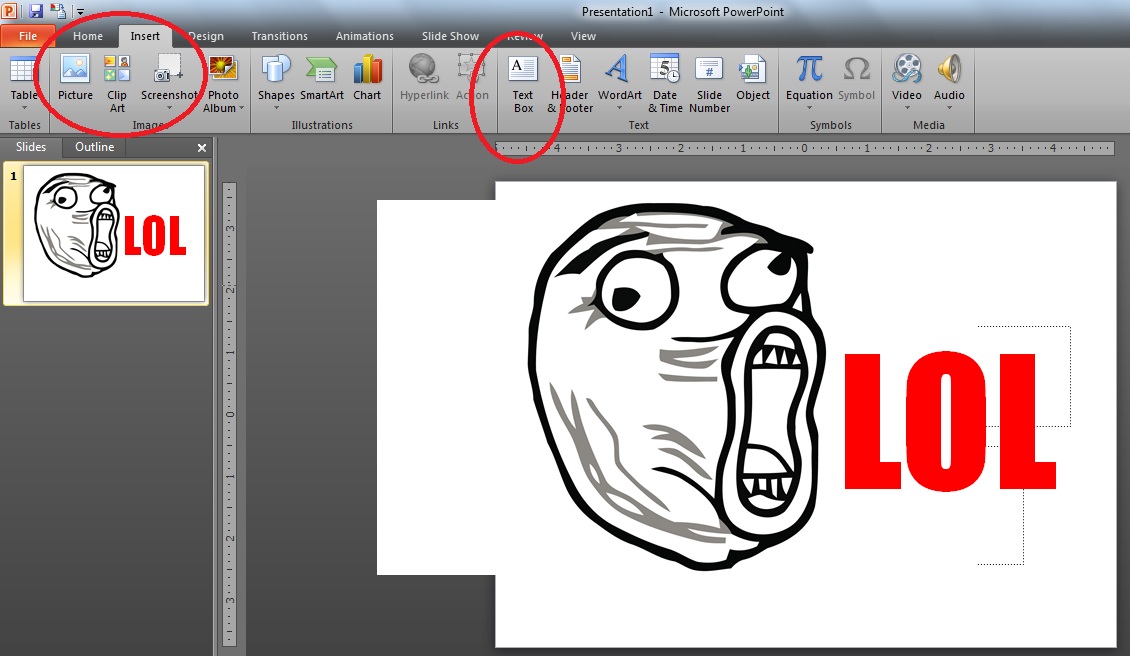Create a Photo Album
The width and height of the screenshot is (1130, 656).
tap(223, 83)
